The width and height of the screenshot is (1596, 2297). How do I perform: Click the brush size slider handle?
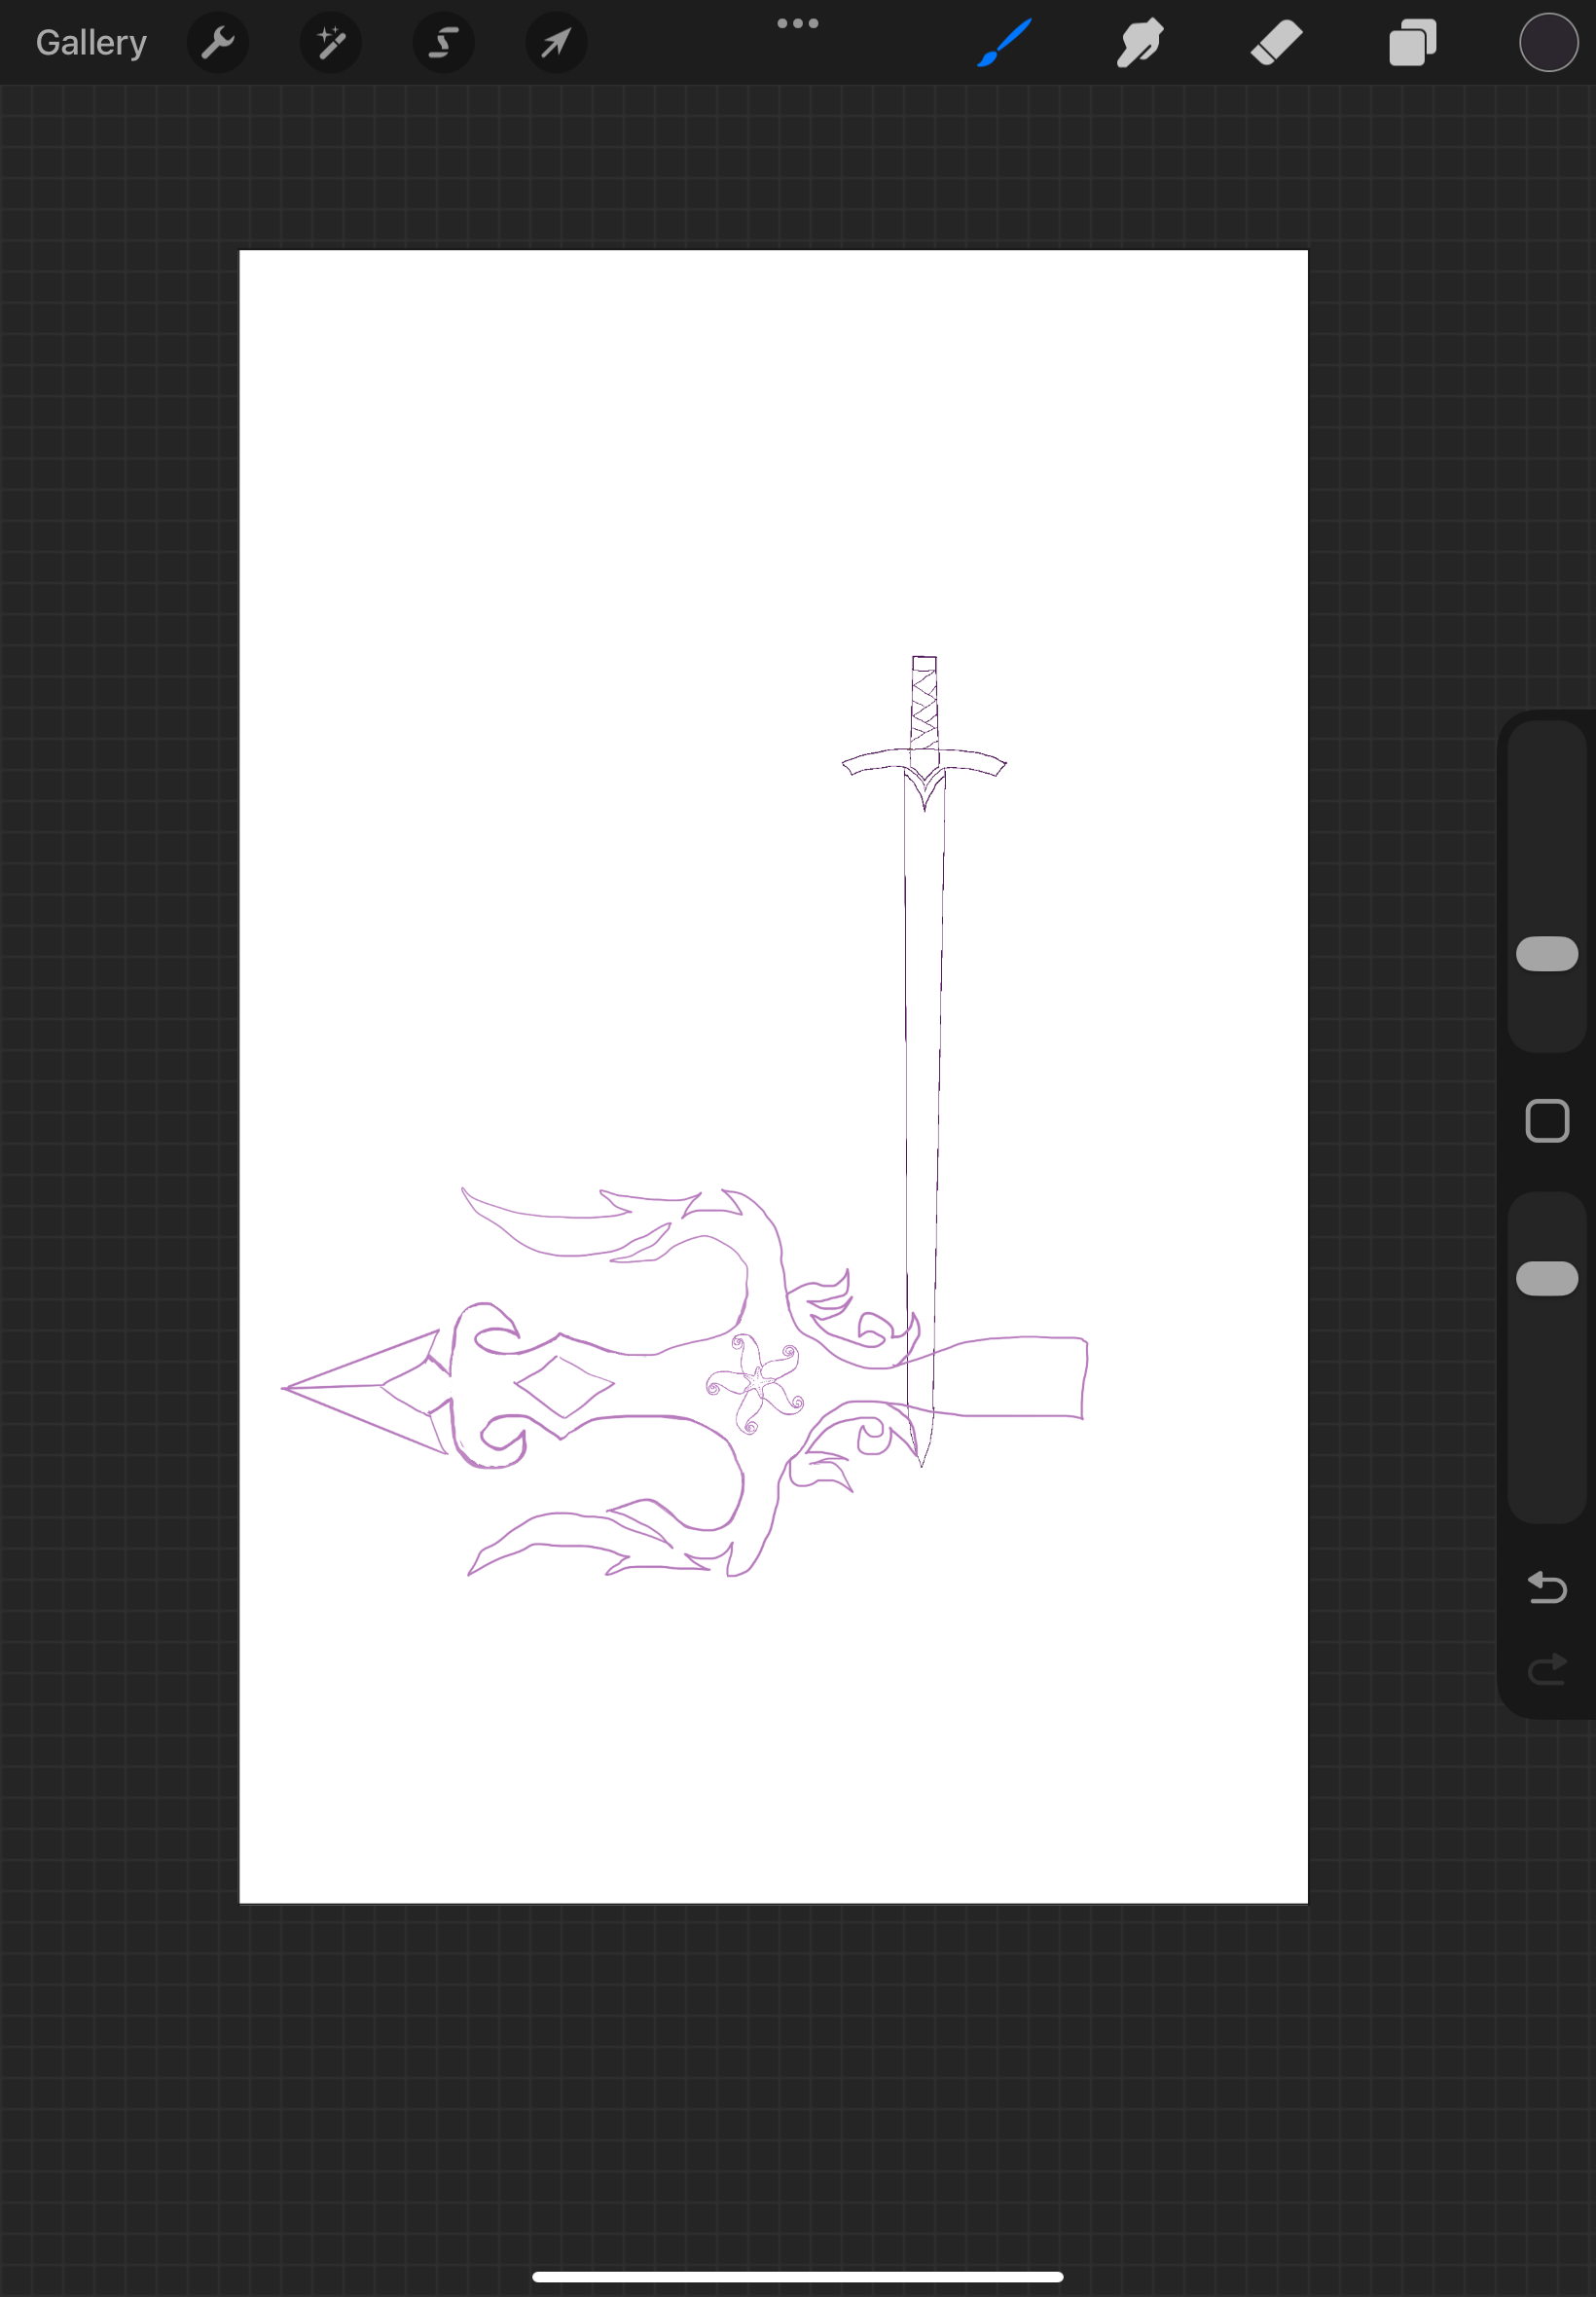[x=1546, y=953]
